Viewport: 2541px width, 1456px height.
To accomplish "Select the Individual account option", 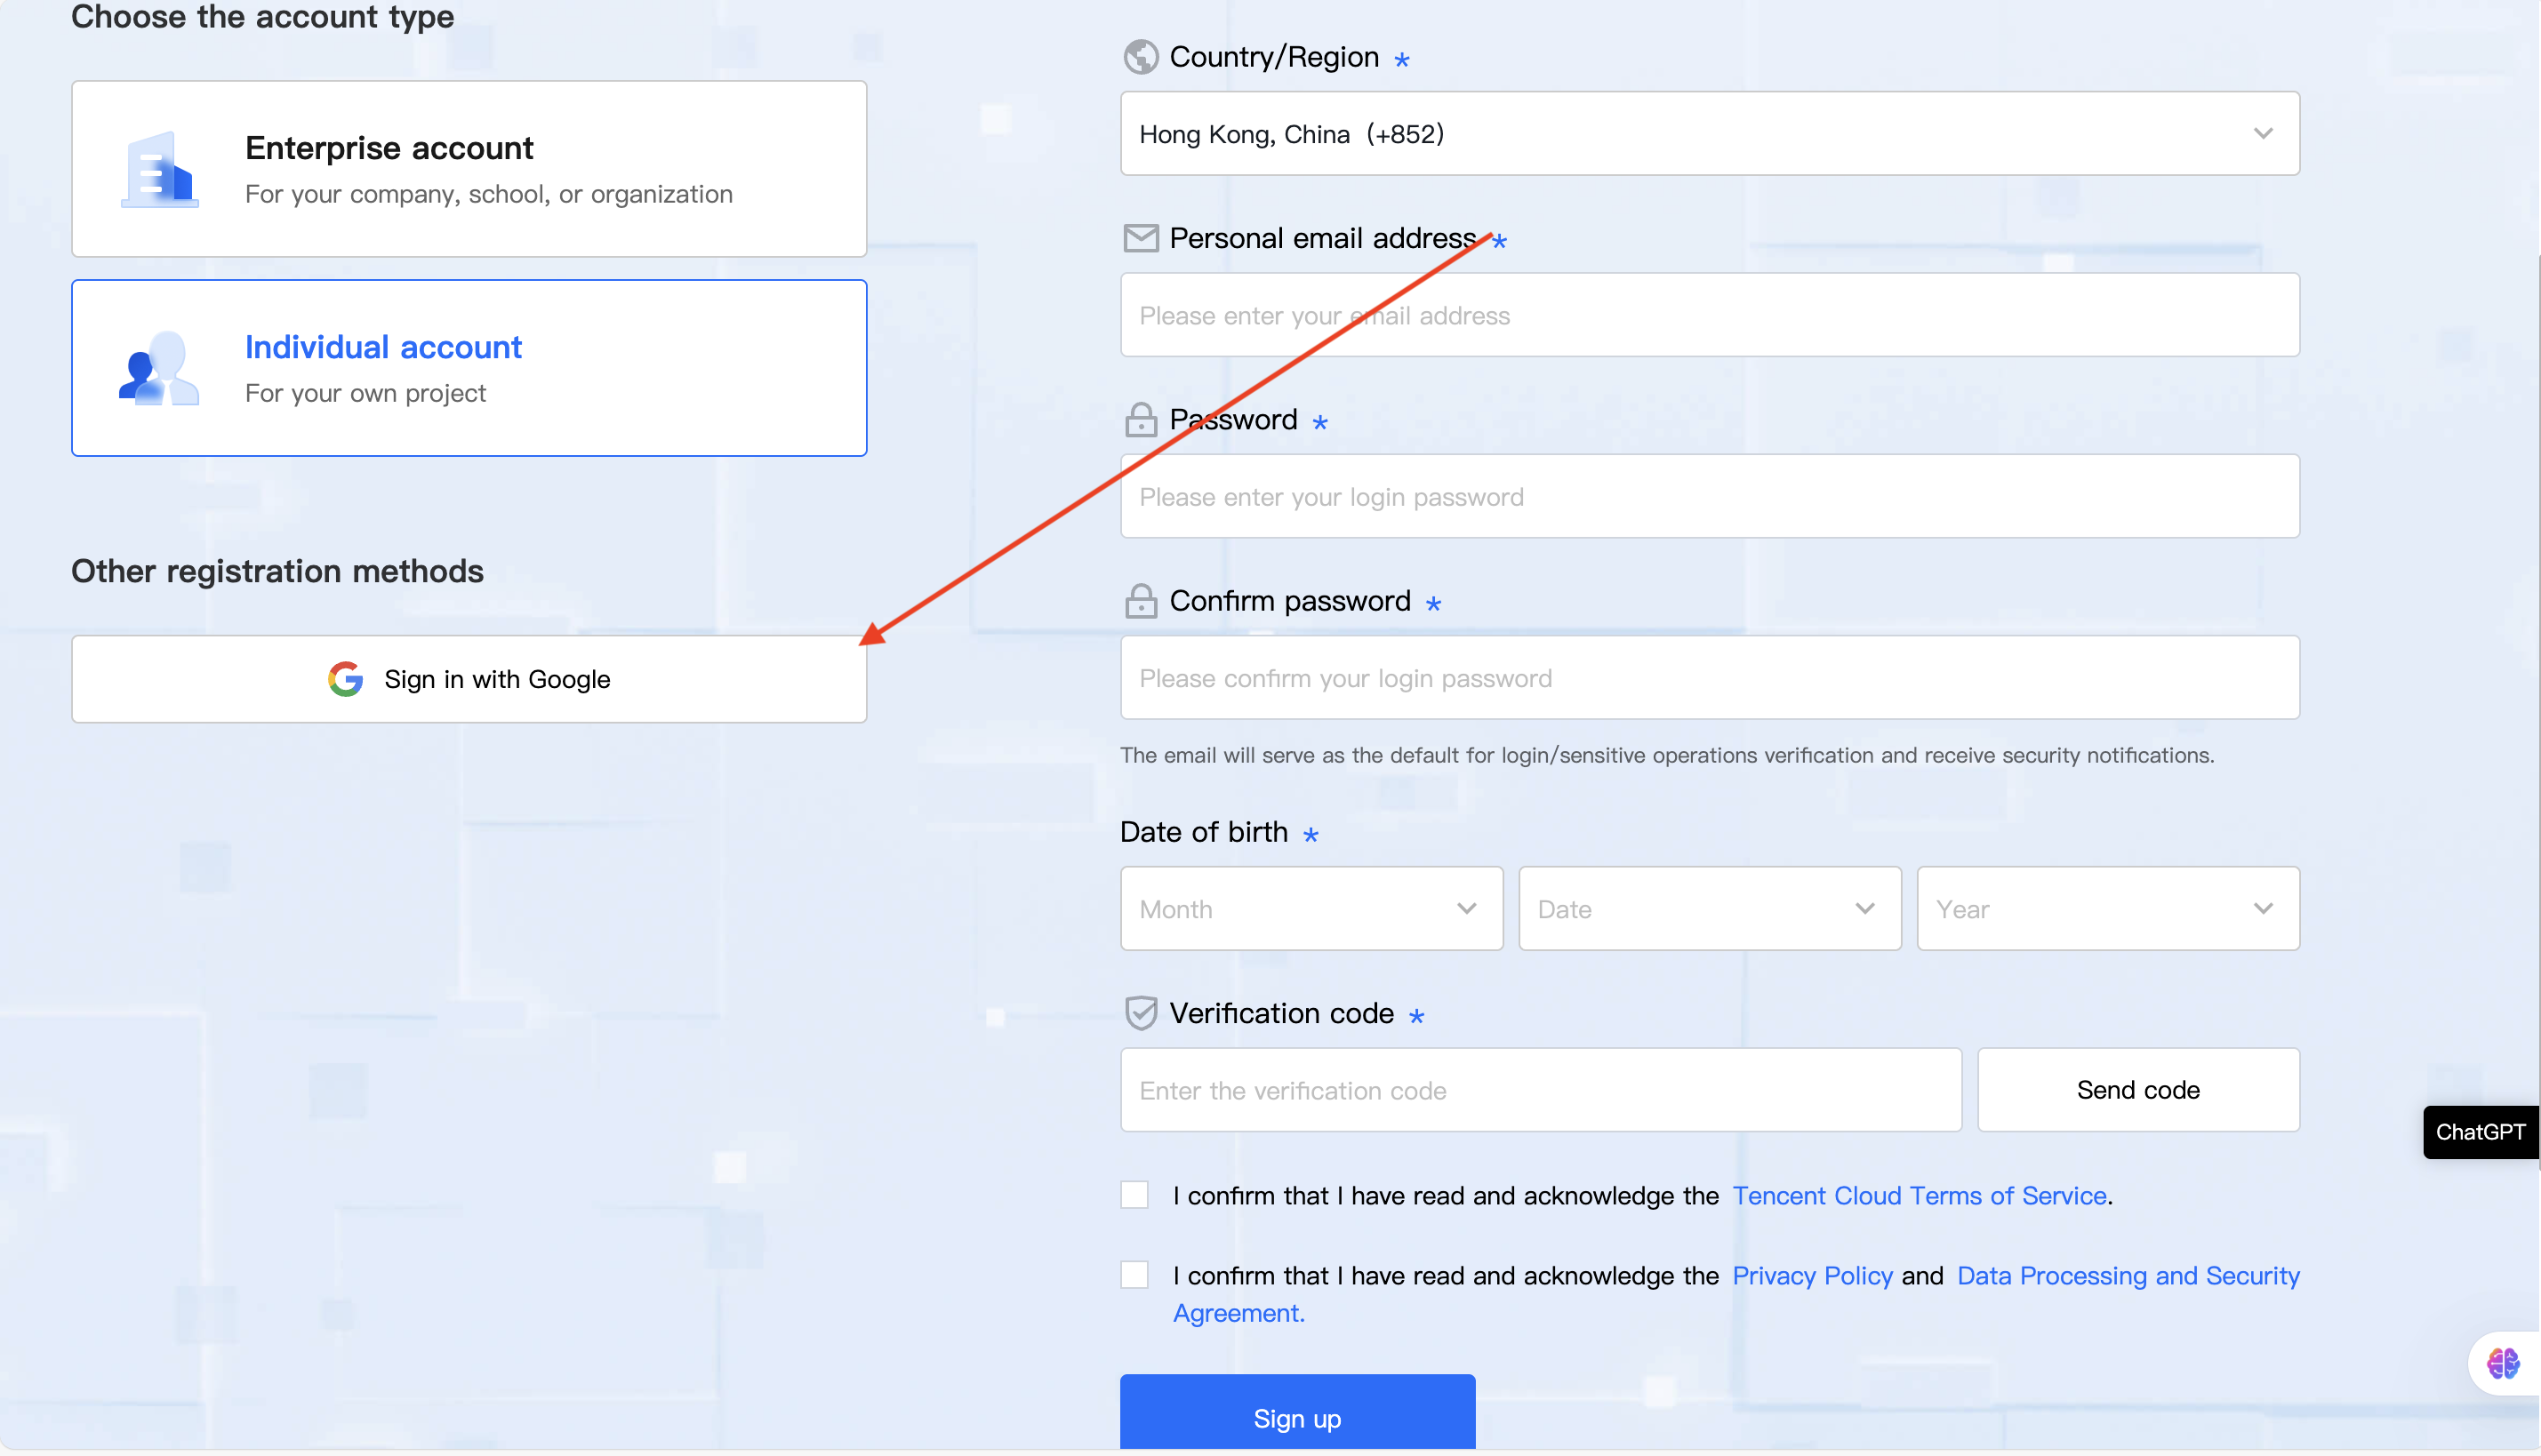I will 468,368.
